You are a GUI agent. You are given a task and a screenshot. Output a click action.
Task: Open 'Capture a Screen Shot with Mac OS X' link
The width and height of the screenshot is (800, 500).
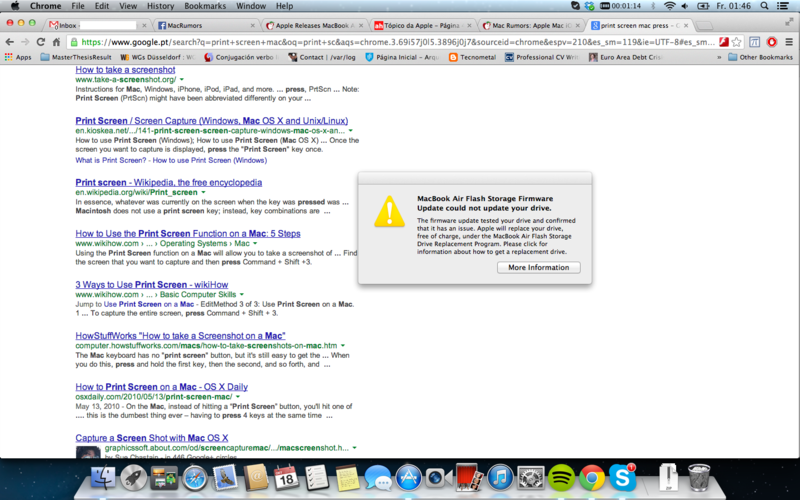click(x=152, y=438)
